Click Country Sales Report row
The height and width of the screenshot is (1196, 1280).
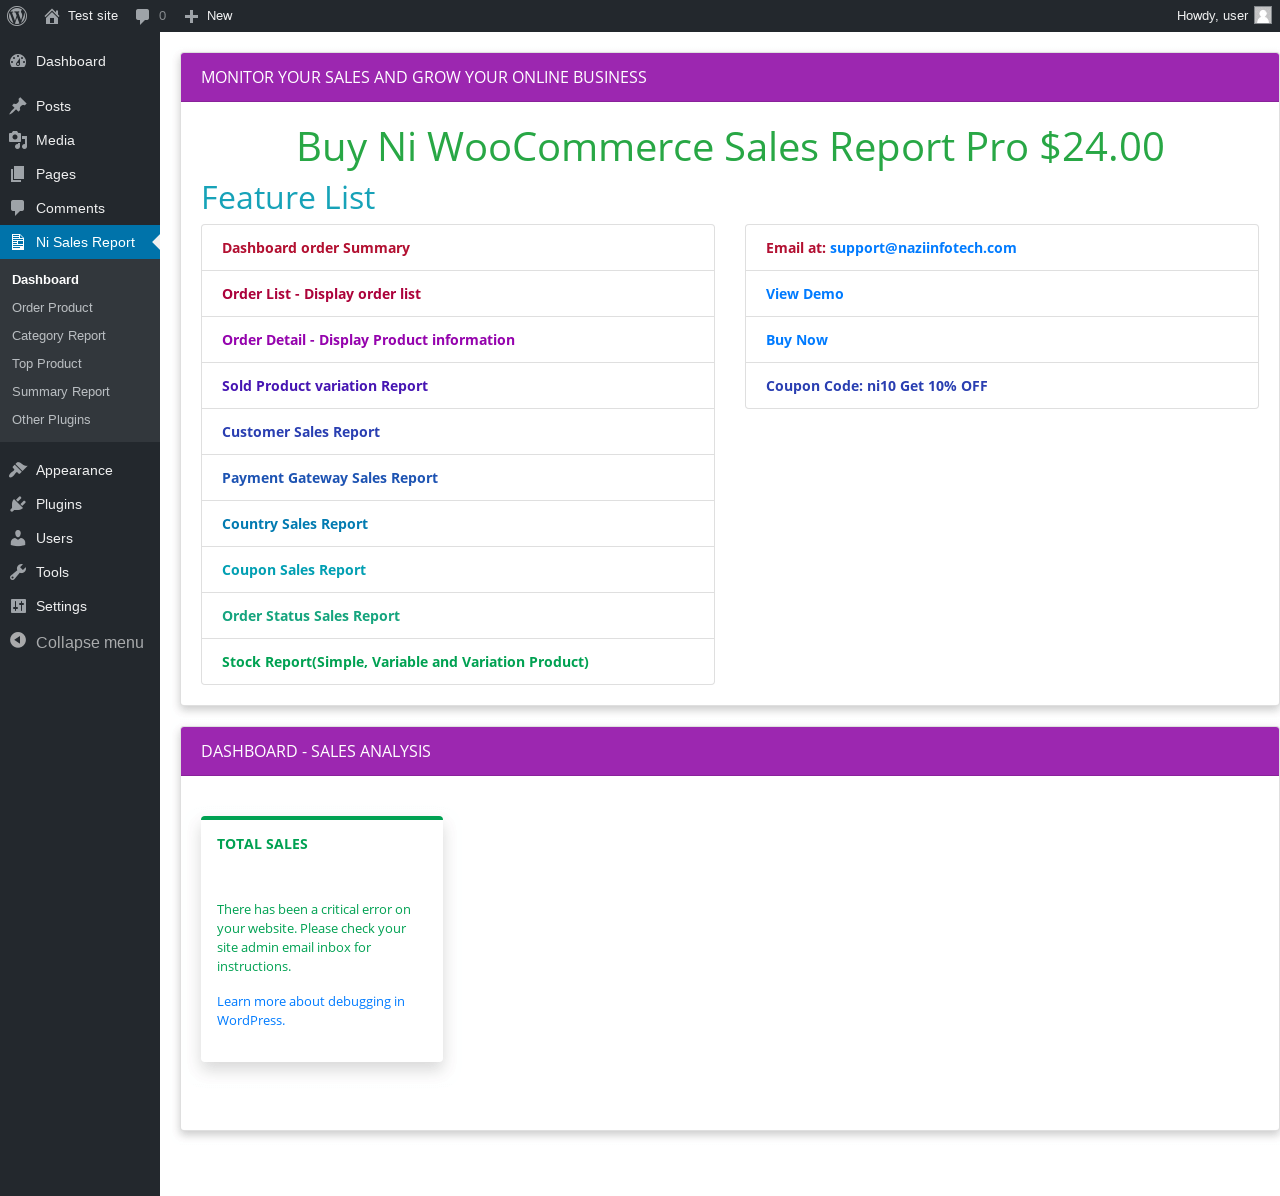click(458, 524)
